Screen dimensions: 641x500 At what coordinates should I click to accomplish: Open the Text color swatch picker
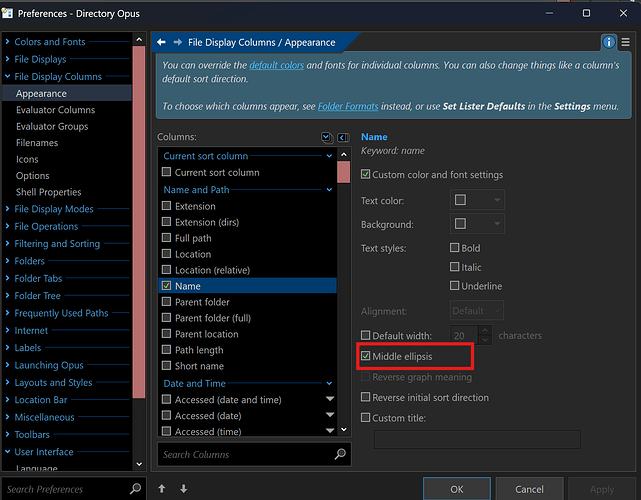click(x=477, y=200)
